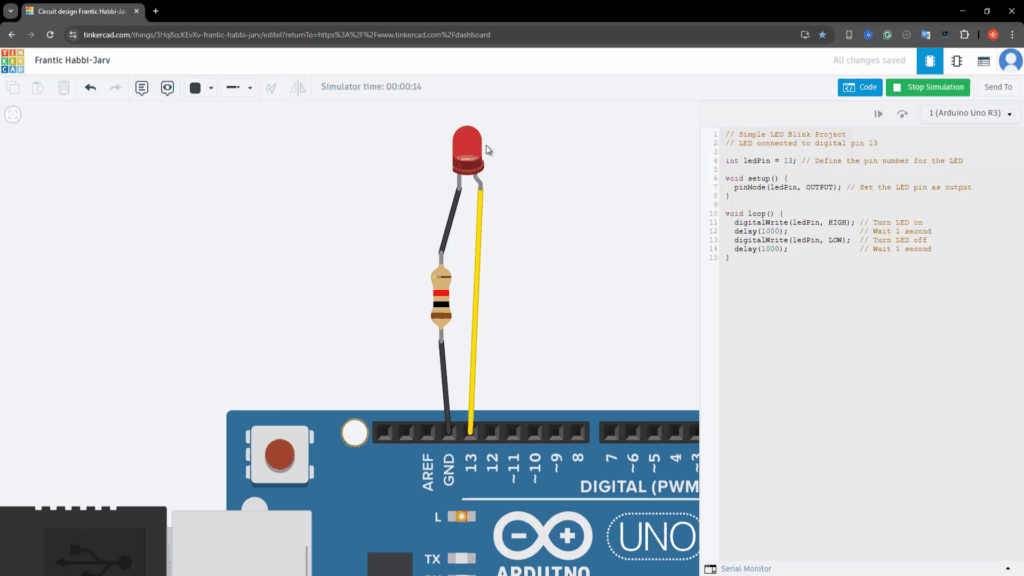Click the Redo arrow
This screenshot has height=576, width=1024.
(x=115, y=87)
